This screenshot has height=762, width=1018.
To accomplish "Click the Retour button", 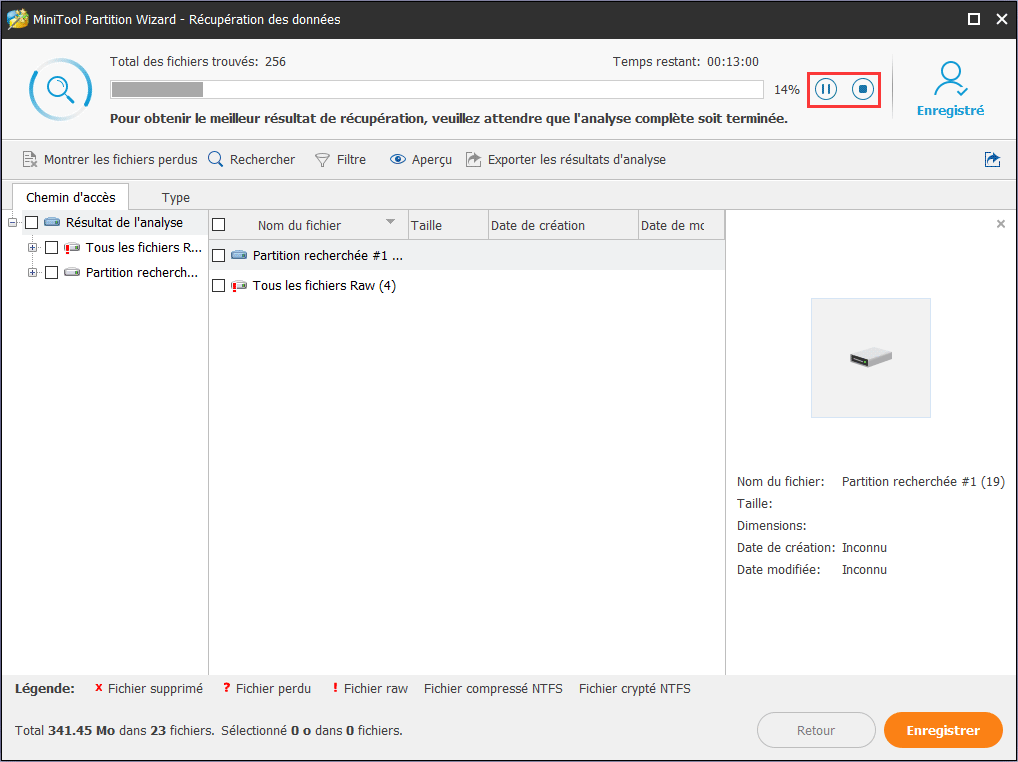I will 816,730.
